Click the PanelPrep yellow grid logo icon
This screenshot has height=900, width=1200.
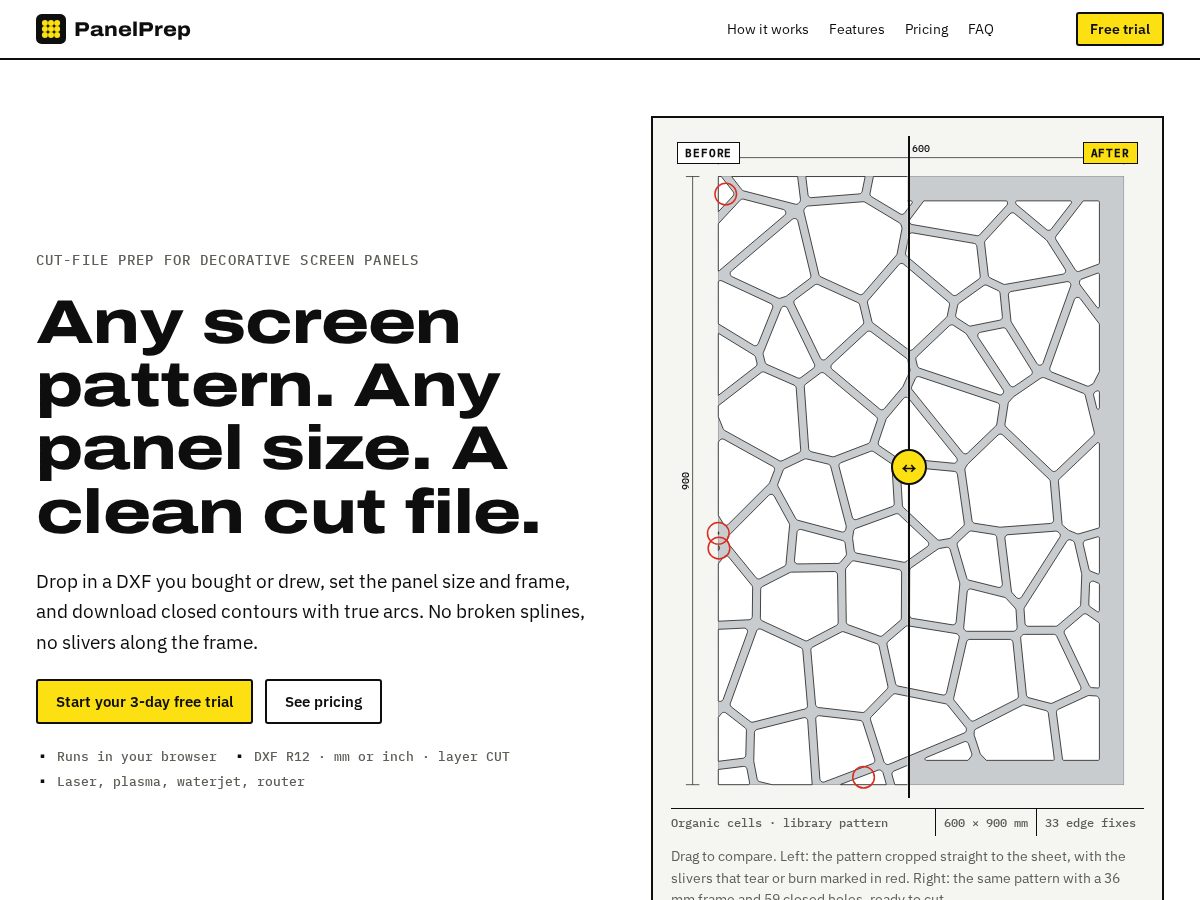coord(51,29)
